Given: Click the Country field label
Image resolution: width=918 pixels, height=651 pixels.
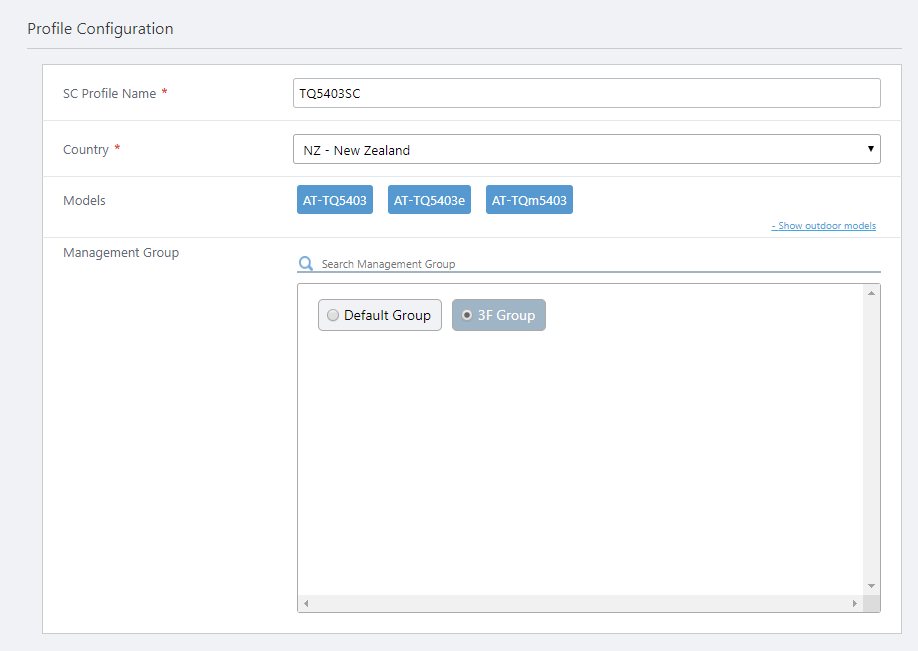Looking at the screenshot, I should point(86,149).
